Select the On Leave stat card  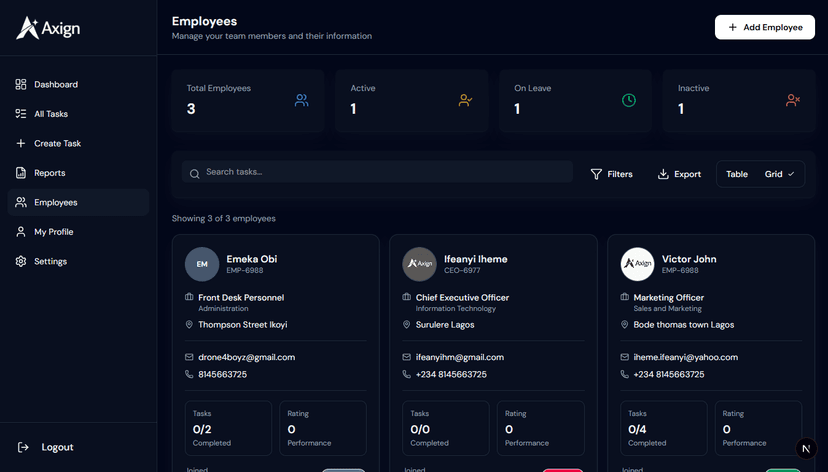(x=575, y=101)
